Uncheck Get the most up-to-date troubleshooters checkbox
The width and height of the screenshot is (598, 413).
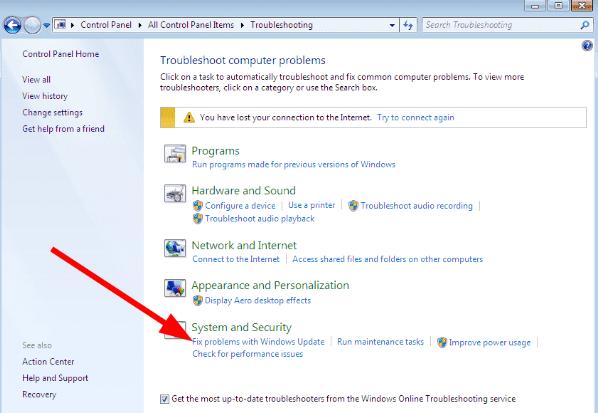click(164, 399)
